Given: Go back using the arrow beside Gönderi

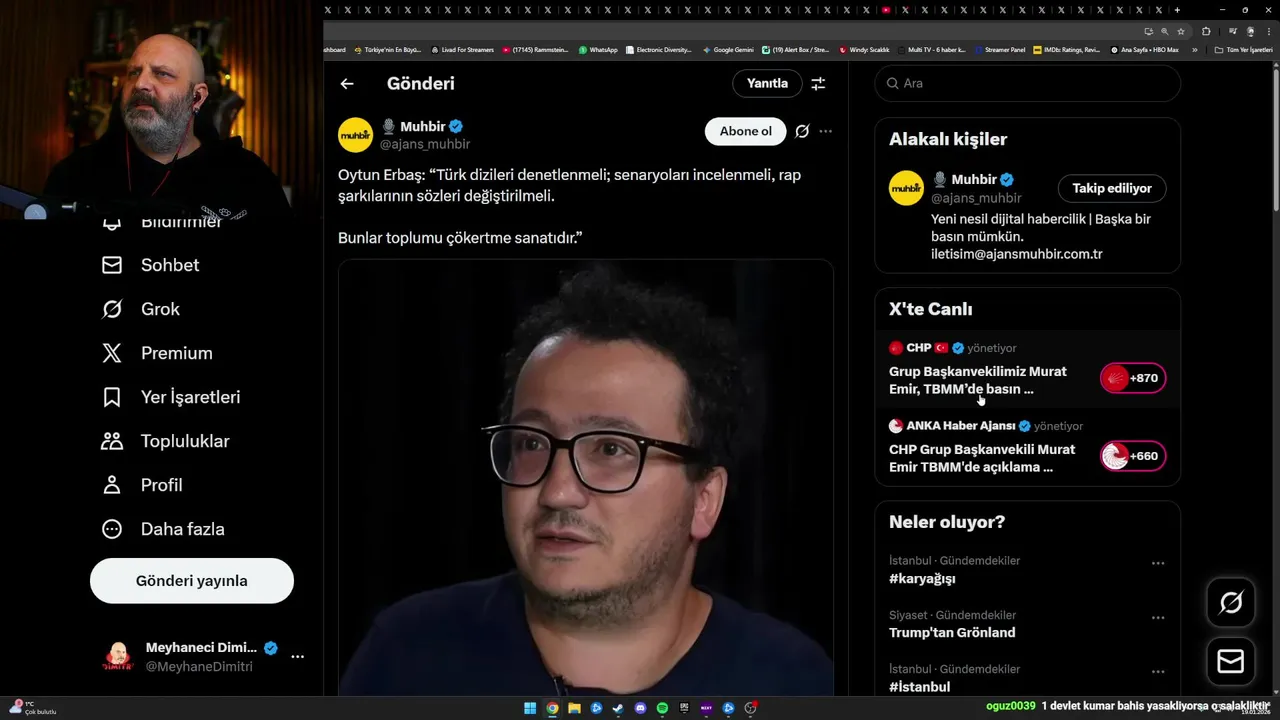Looking at the screenshot, I should [347, 84].
